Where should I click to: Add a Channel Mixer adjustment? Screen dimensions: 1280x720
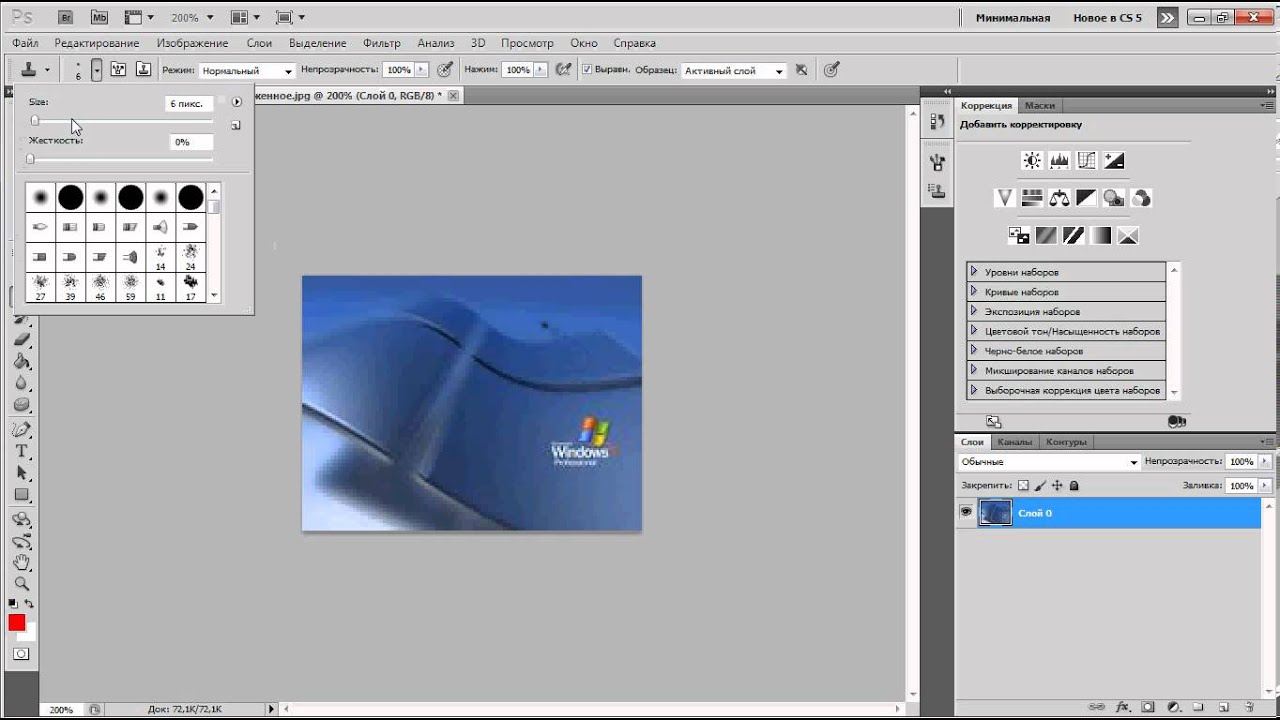click(1141, 198)
